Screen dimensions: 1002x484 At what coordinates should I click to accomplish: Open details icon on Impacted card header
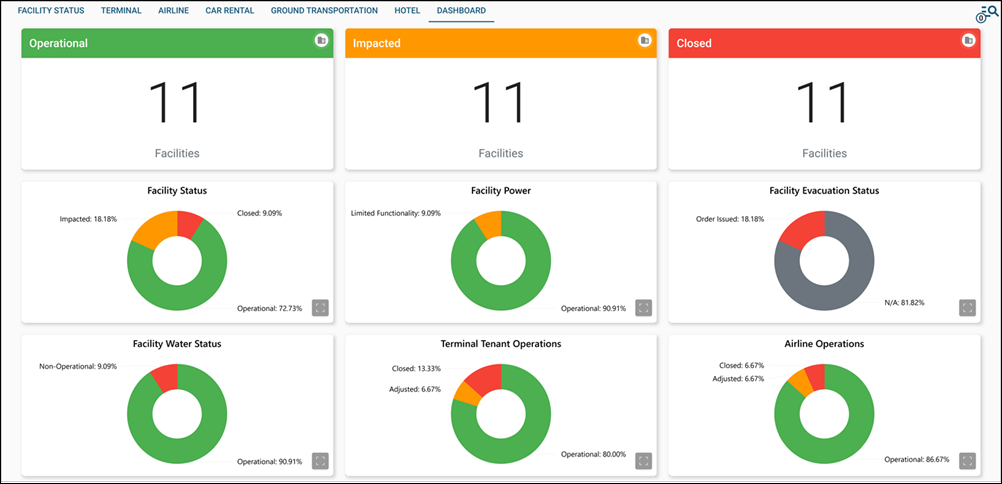click(x=644, y=41)
